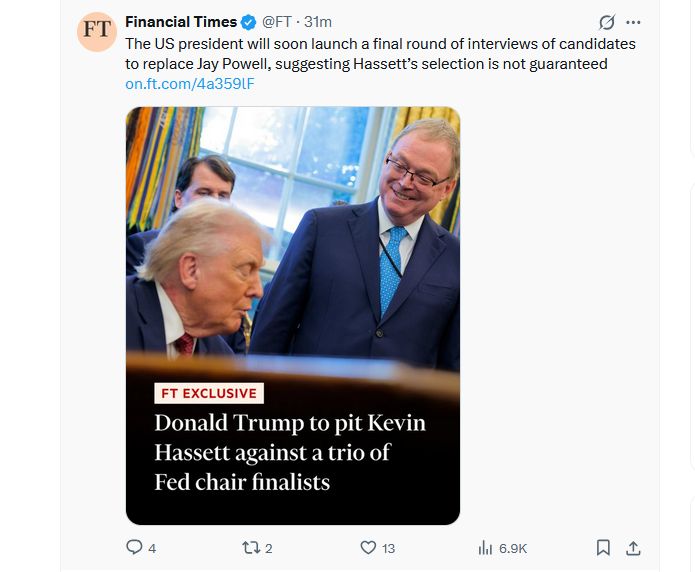The width and height of the screenshot is (695, 572).
Task: Open Grok explain icon on post
Action: click(x=606, y=22)
